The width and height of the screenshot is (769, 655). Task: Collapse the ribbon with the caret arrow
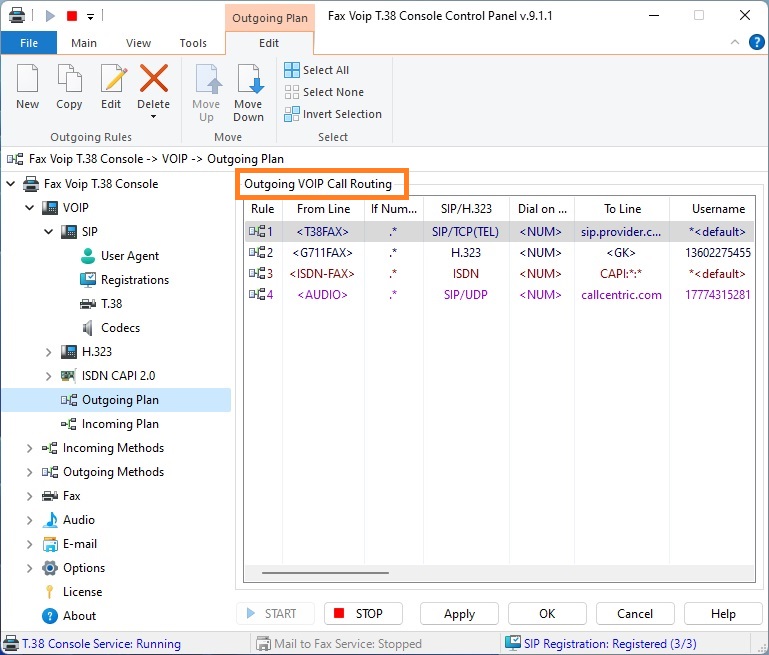click(735, 42)
